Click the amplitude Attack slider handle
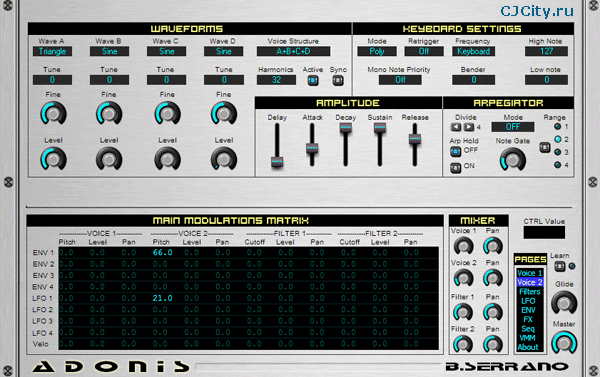The image size is (600, 377). click(x=312, y=148)
